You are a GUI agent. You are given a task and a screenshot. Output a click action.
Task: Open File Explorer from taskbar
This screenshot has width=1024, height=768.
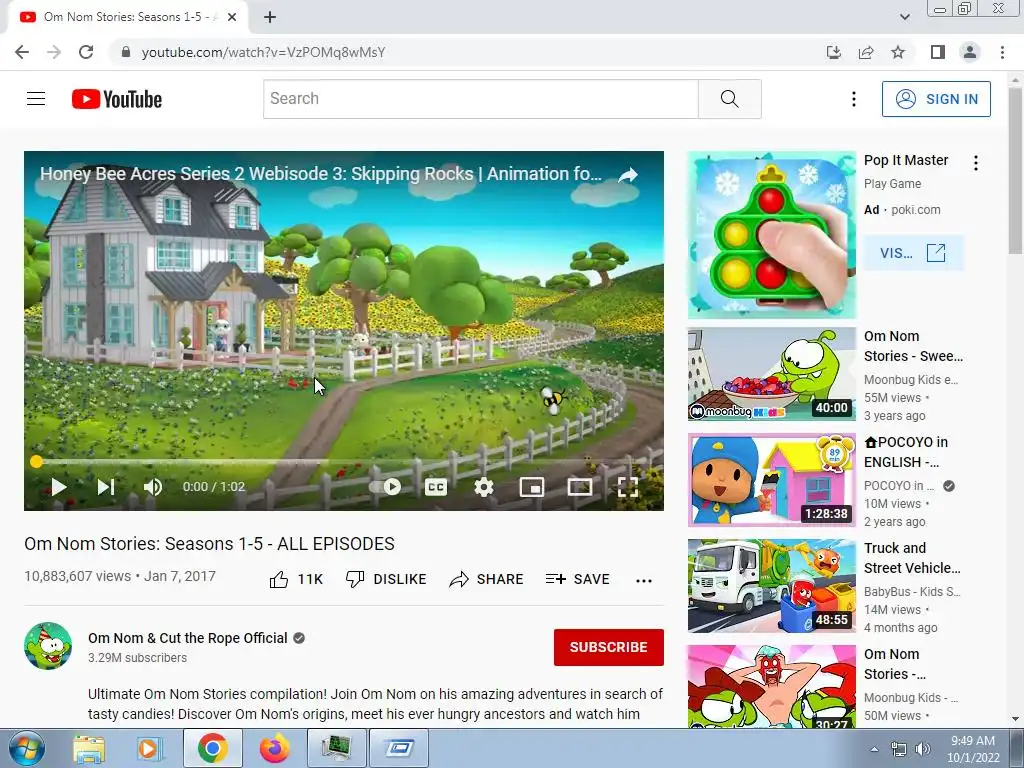[89, 748]
